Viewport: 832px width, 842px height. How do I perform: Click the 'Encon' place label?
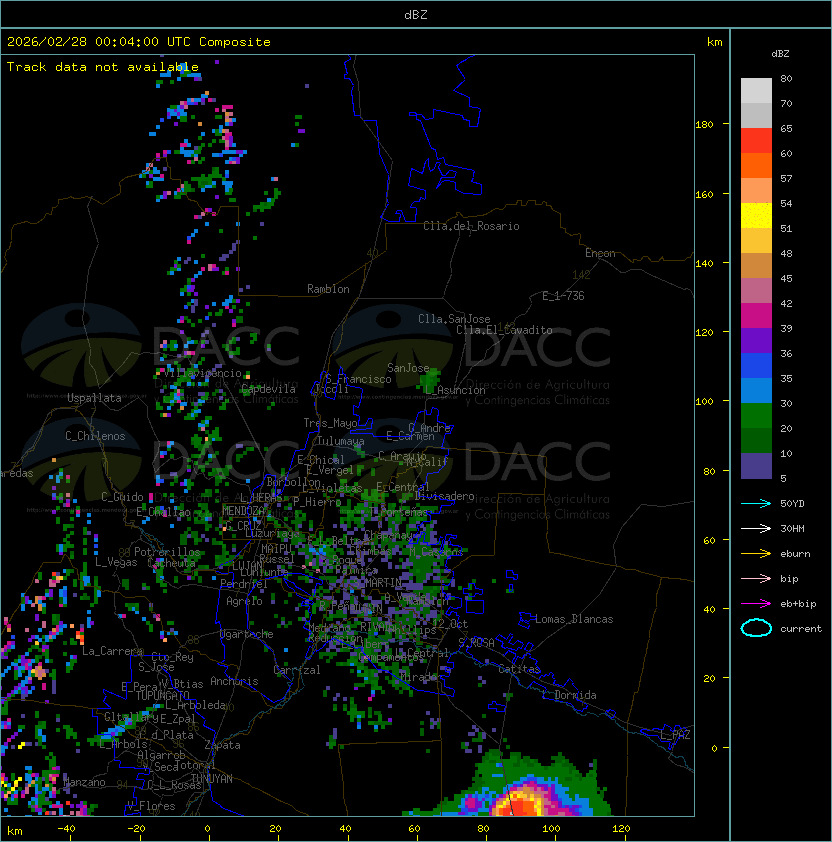point(600,253)
